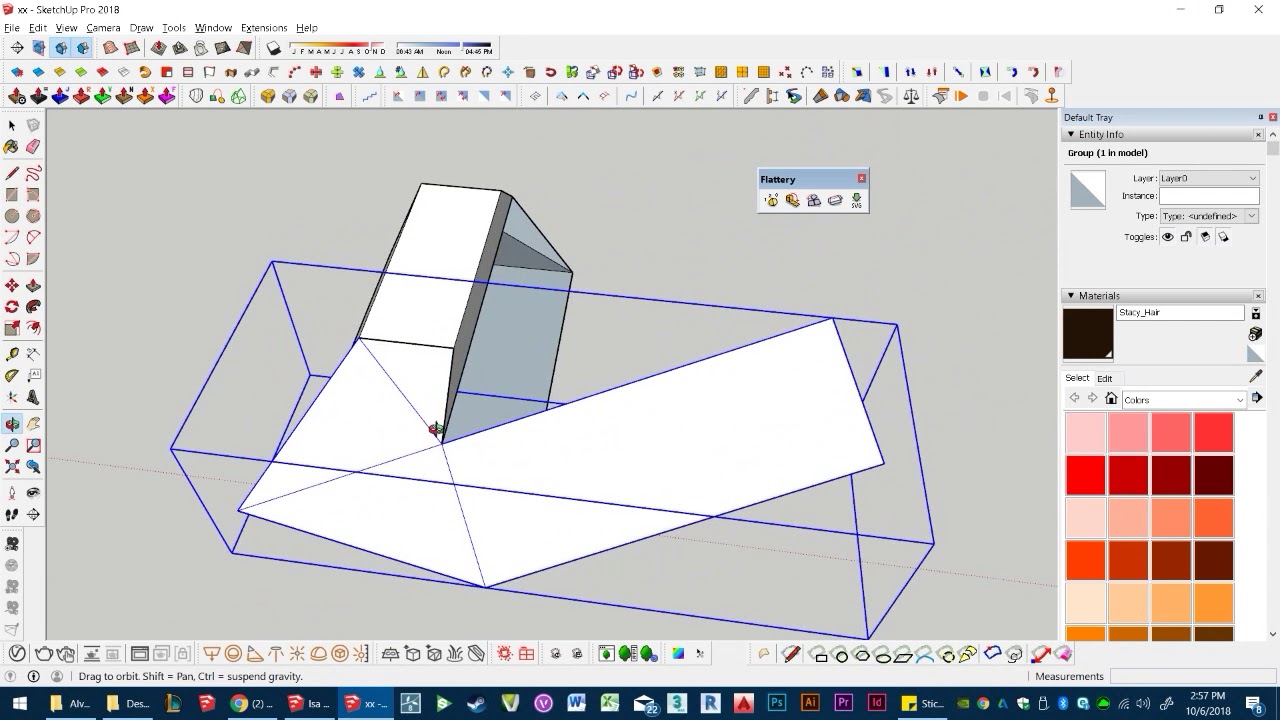Select the Pan hand tool
This screenshot has width=1280, height=720.
point(33,424)
